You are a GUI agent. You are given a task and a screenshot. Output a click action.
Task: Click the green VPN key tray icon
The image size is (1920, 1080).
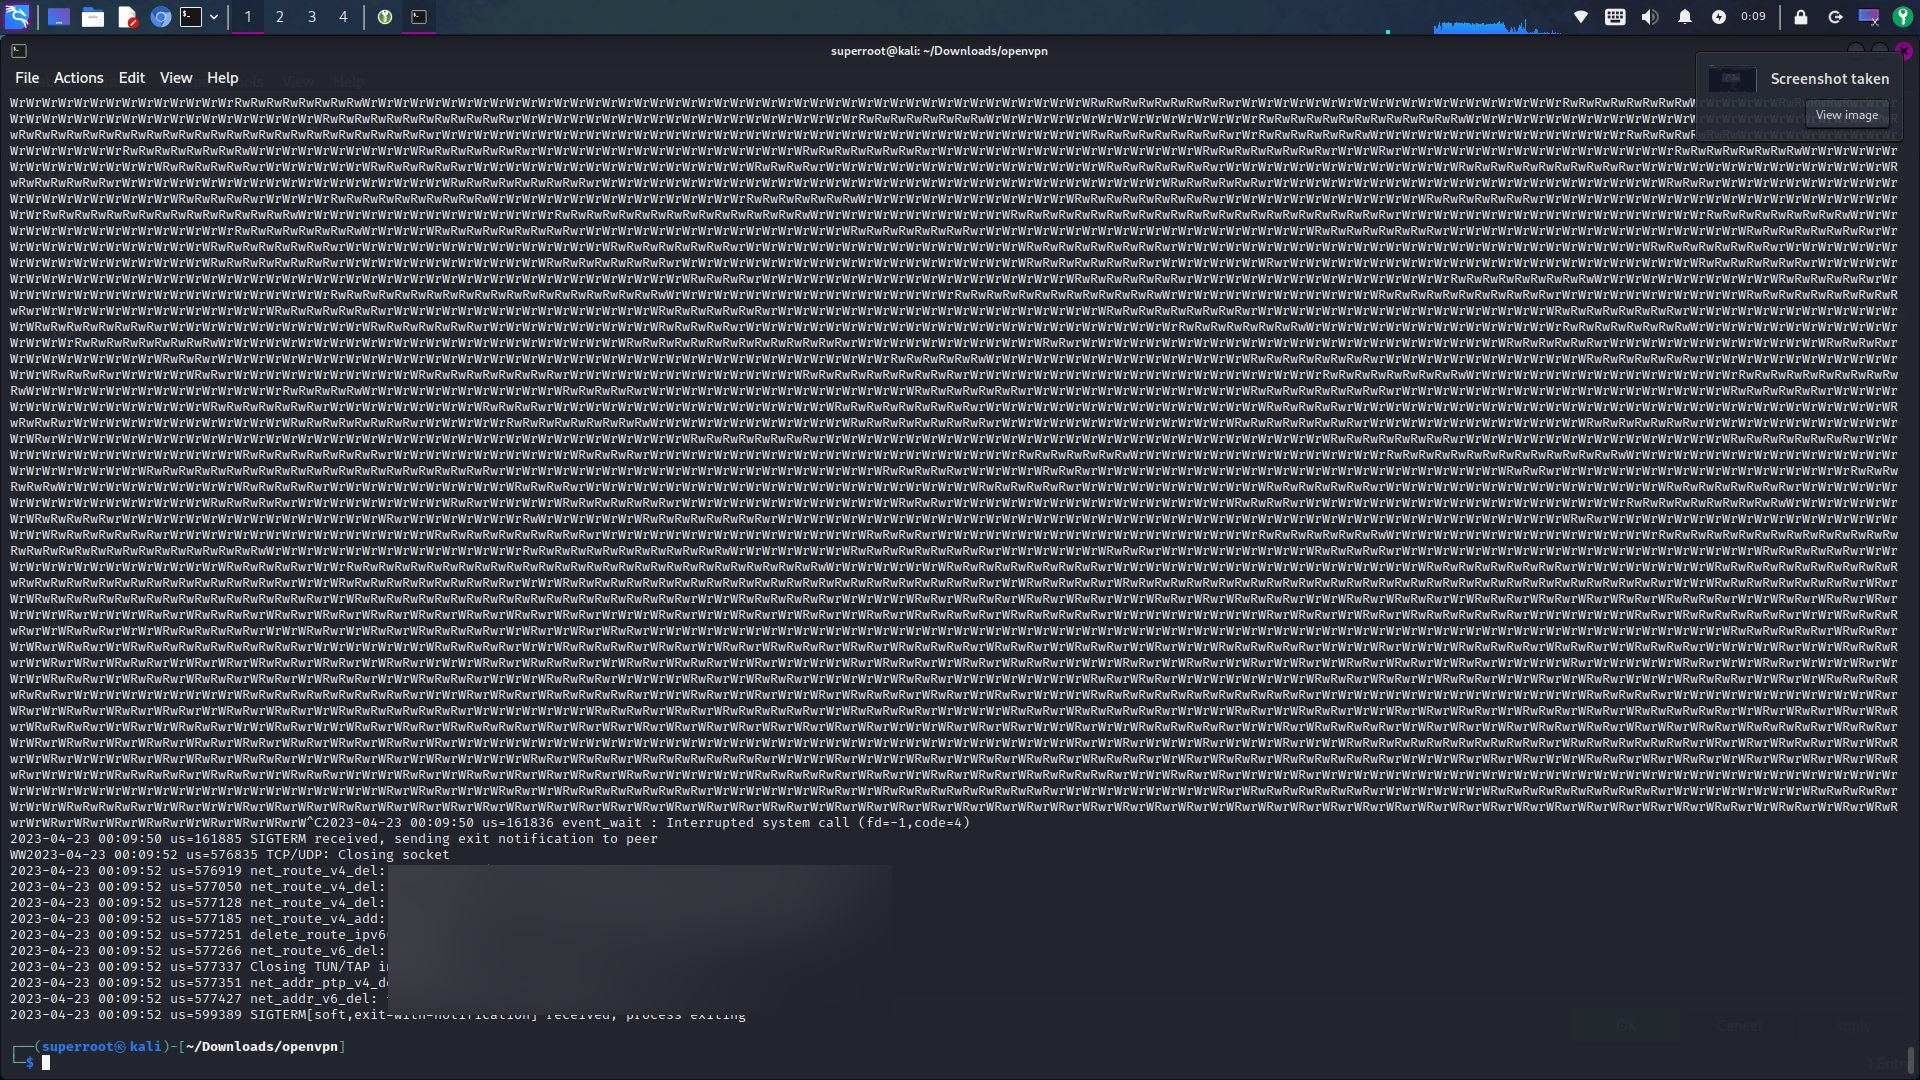point(1902,17)
